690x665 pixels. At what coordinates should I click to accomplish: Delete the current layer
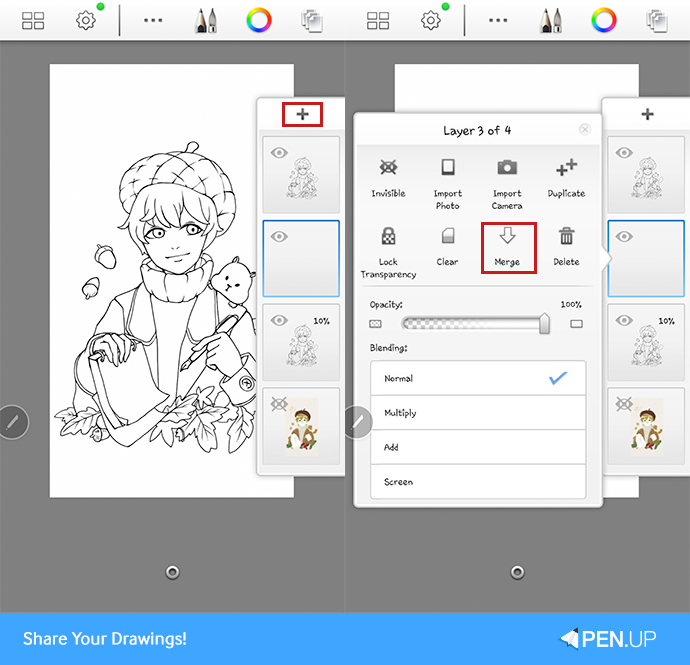coord(566,246)
